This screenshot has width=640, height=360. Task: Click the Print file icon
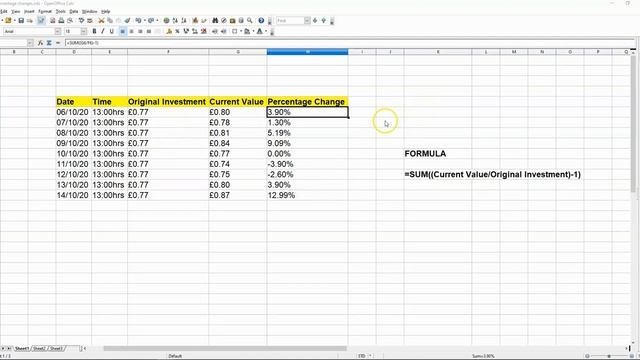pos(61,20)
